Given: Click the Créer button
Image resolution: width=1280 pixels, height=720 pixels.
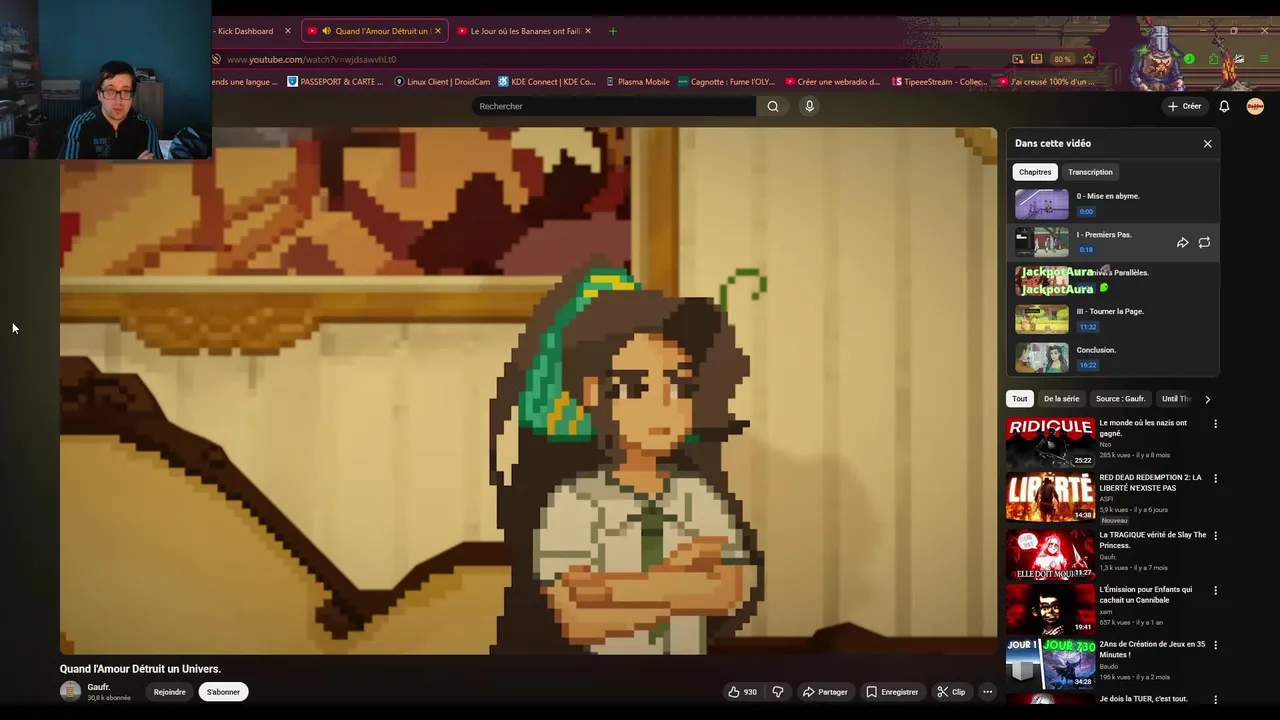Looking at the screenshot, I should click(x=1184, y=106).
